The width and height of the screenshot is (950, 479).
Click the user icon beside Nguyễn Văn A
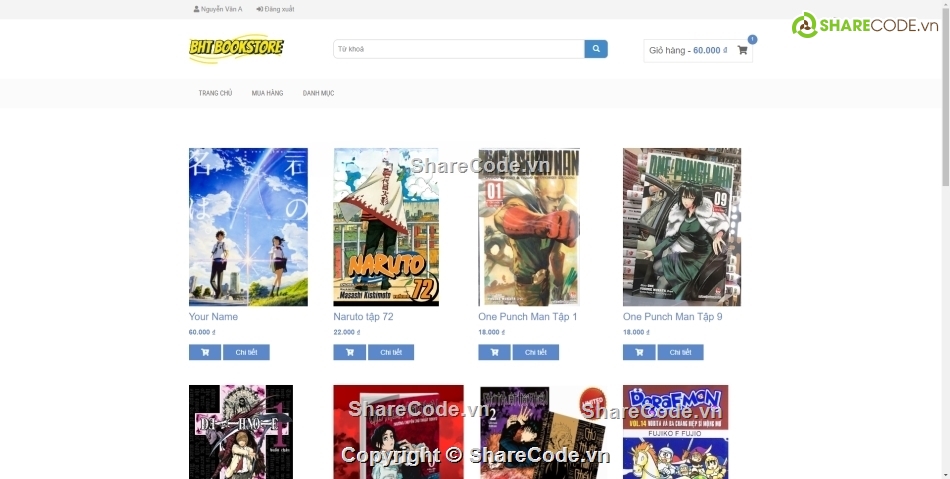tap(196, 9)
